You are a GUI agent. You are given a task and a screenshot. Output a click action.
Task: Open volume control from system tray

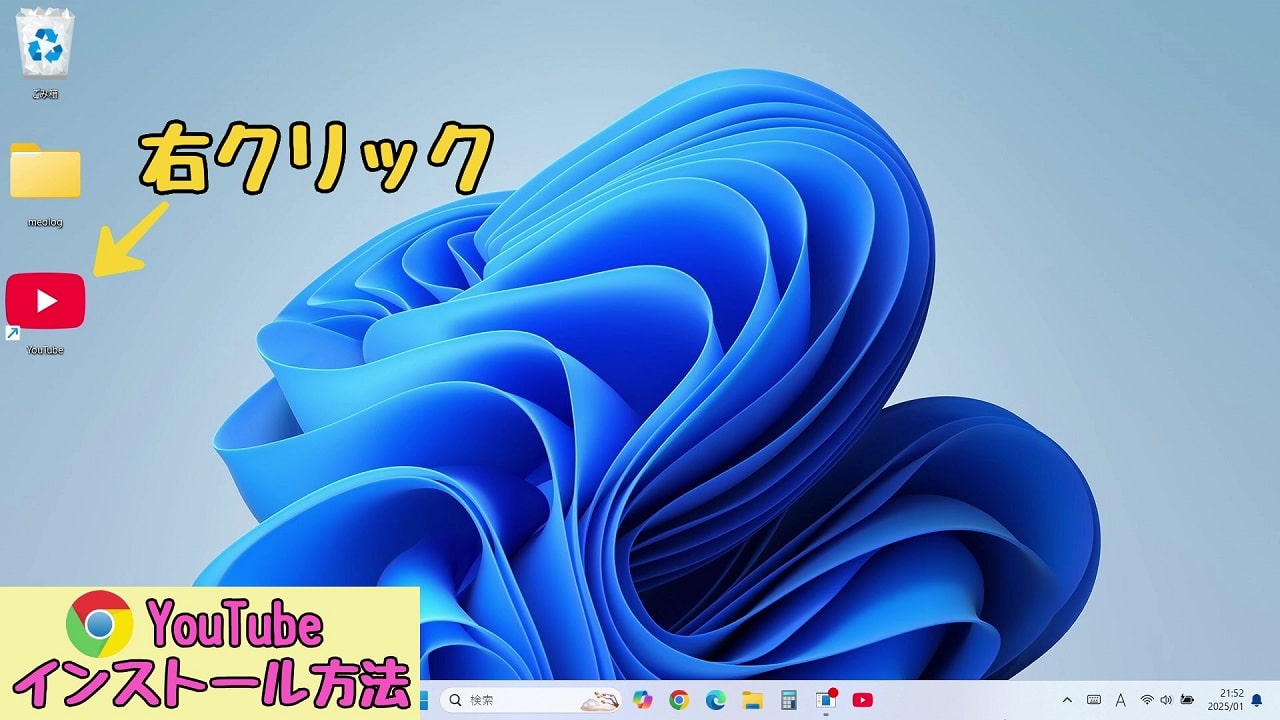coord(1166,700)
